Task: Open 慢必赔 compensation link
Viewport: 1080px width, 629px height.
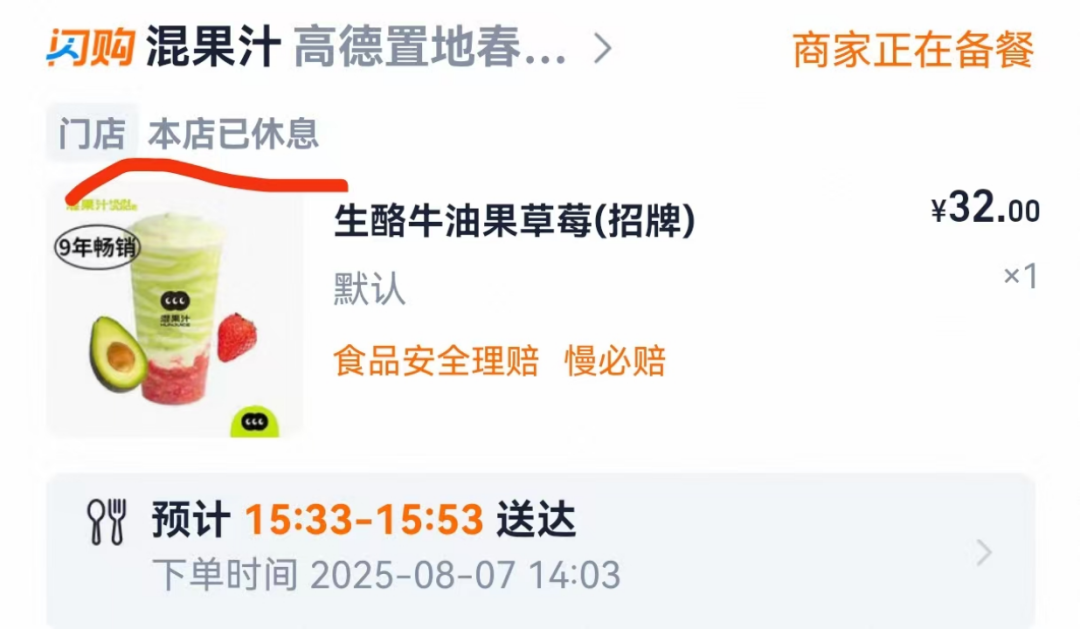Action: click(615, 361)
